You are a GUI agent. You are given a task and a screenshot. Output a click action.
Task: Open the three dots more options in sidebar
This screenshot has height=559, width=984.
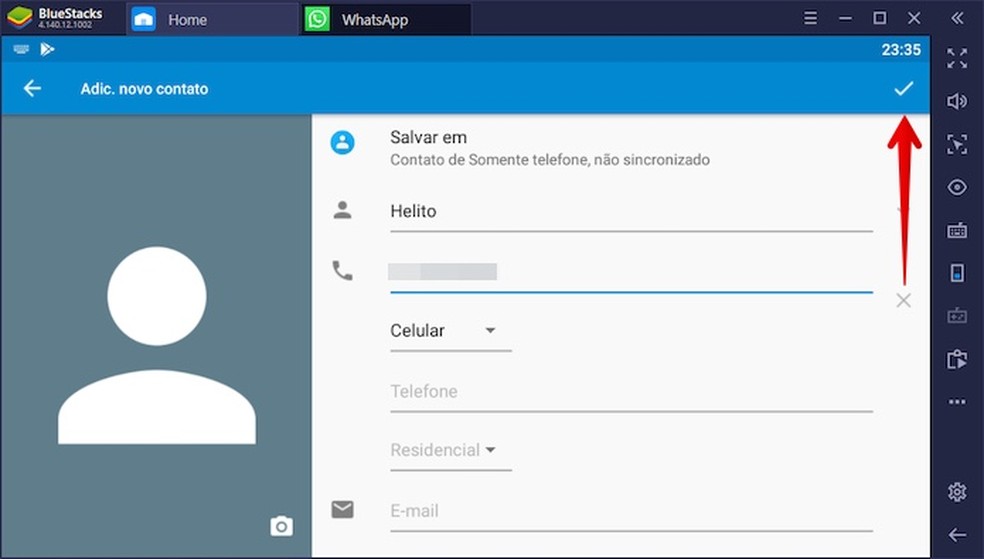[x=957, y=402]
